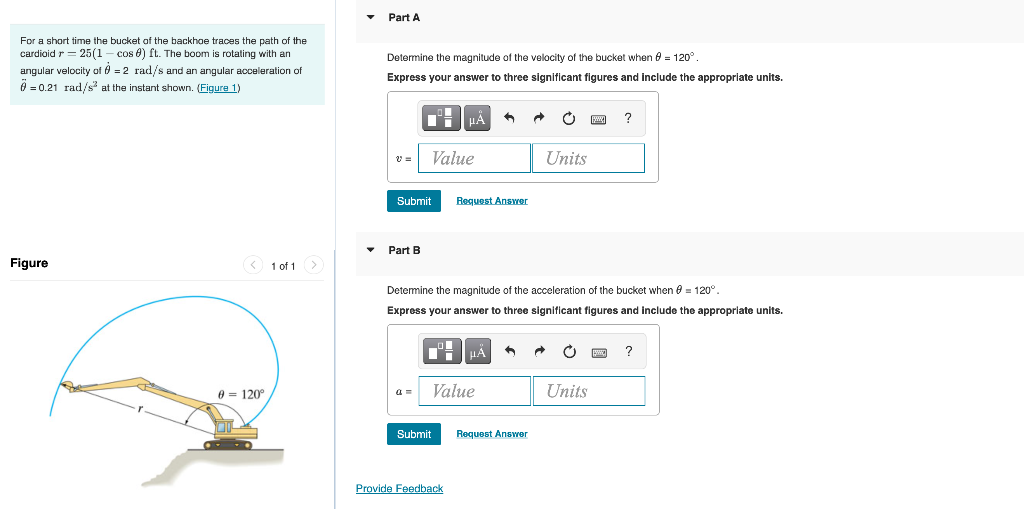The height and width of the screenshot is (509, 1024).
Task: Open help question mark in Part A
Action: [x=628, y=118]
